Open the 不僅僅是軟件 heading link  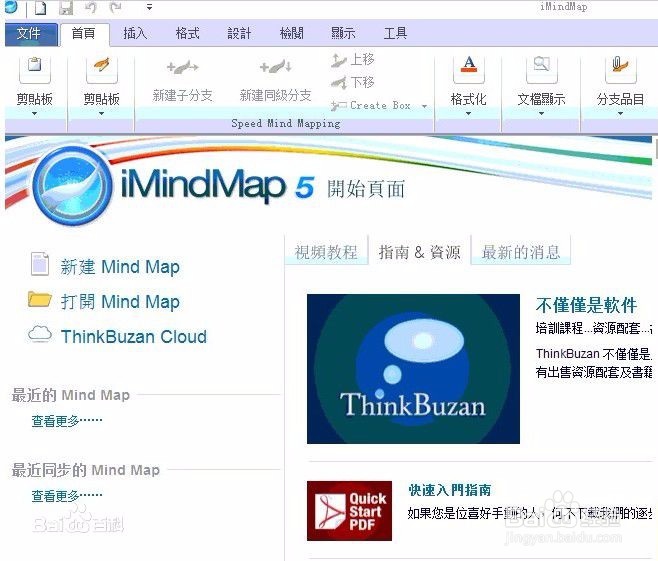pyautogui.click(x=586, y=305)
